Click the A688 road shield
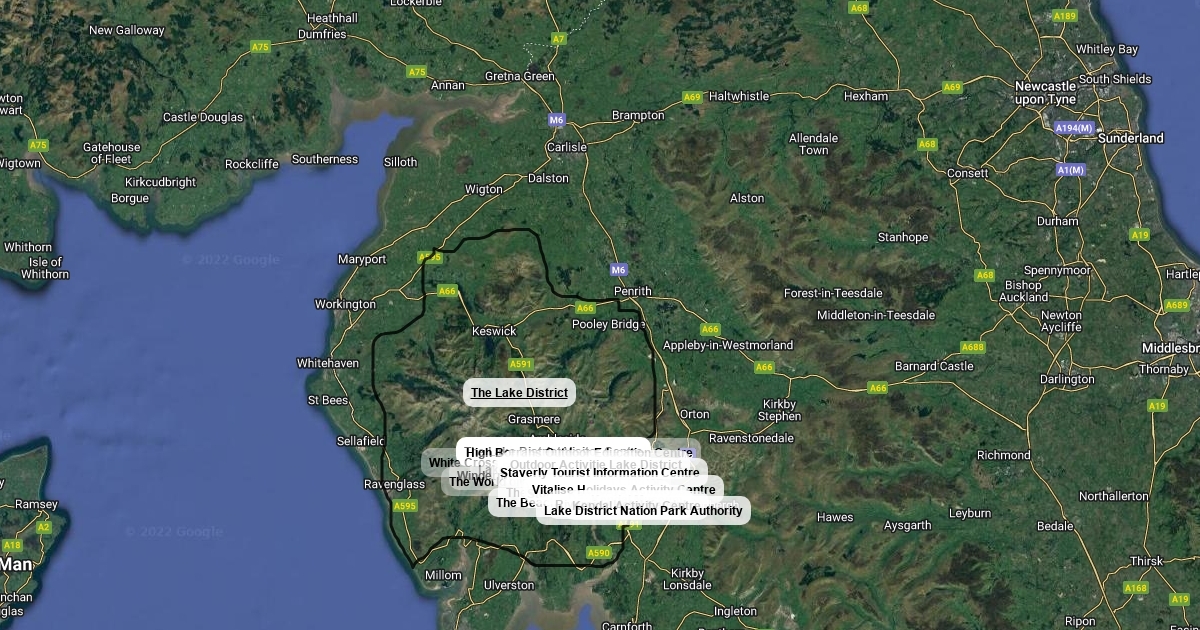 pyautogui.click(x=972, y=347)
